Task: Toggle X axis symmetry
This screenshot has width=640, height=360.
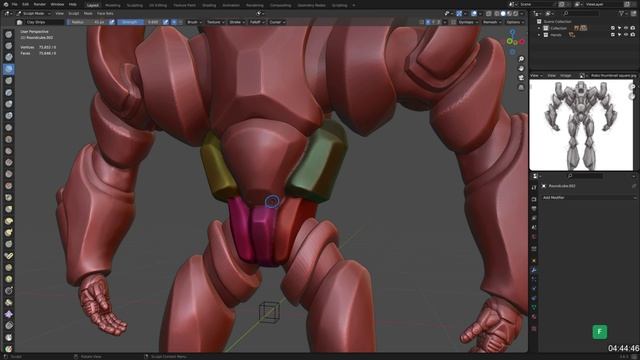Action: pyautogui.click(x=428, y=22)
